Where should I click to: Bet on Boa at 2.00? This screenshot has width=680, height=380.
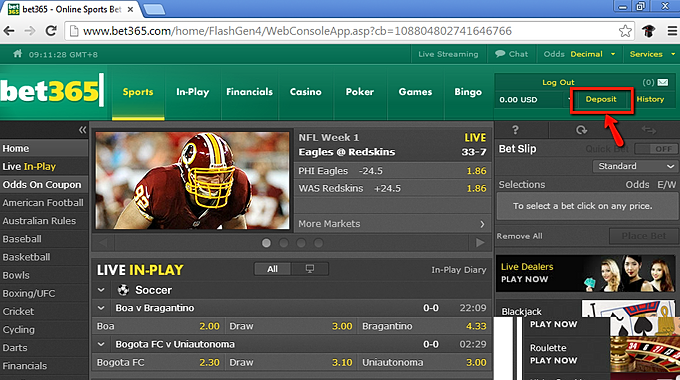pos(158,326)
